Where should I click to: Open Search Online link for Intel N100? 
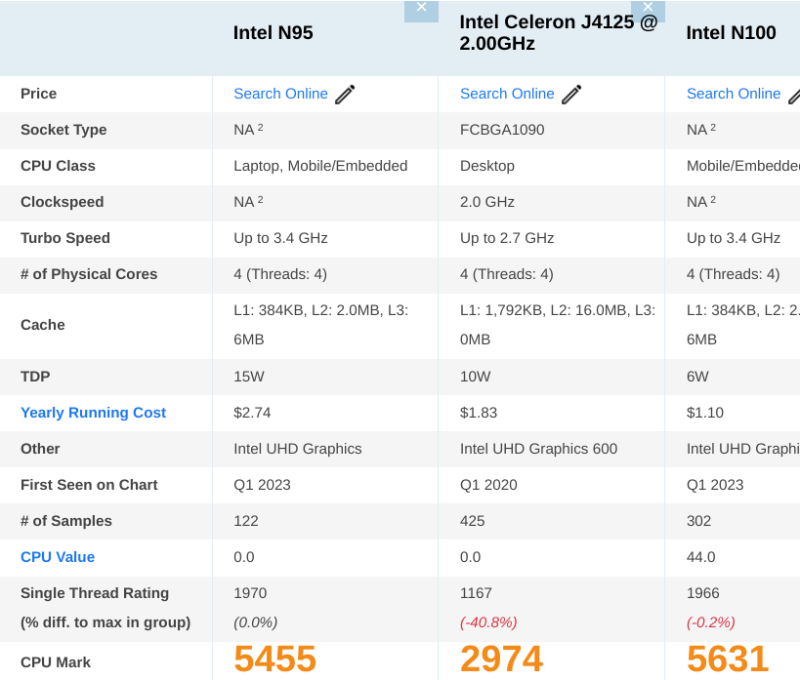coord(734,94)
